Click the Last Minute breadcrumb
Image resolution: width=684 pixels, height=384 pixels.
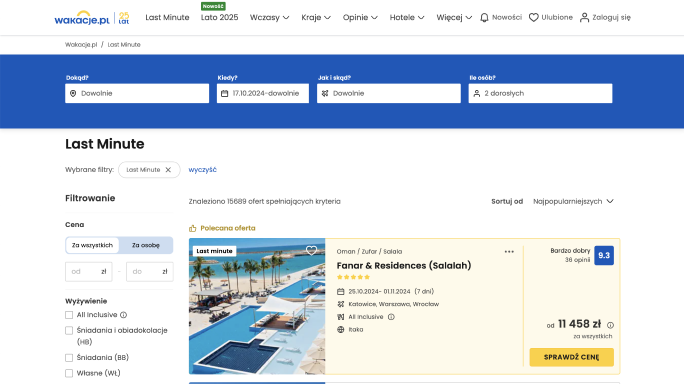(124, 45)
